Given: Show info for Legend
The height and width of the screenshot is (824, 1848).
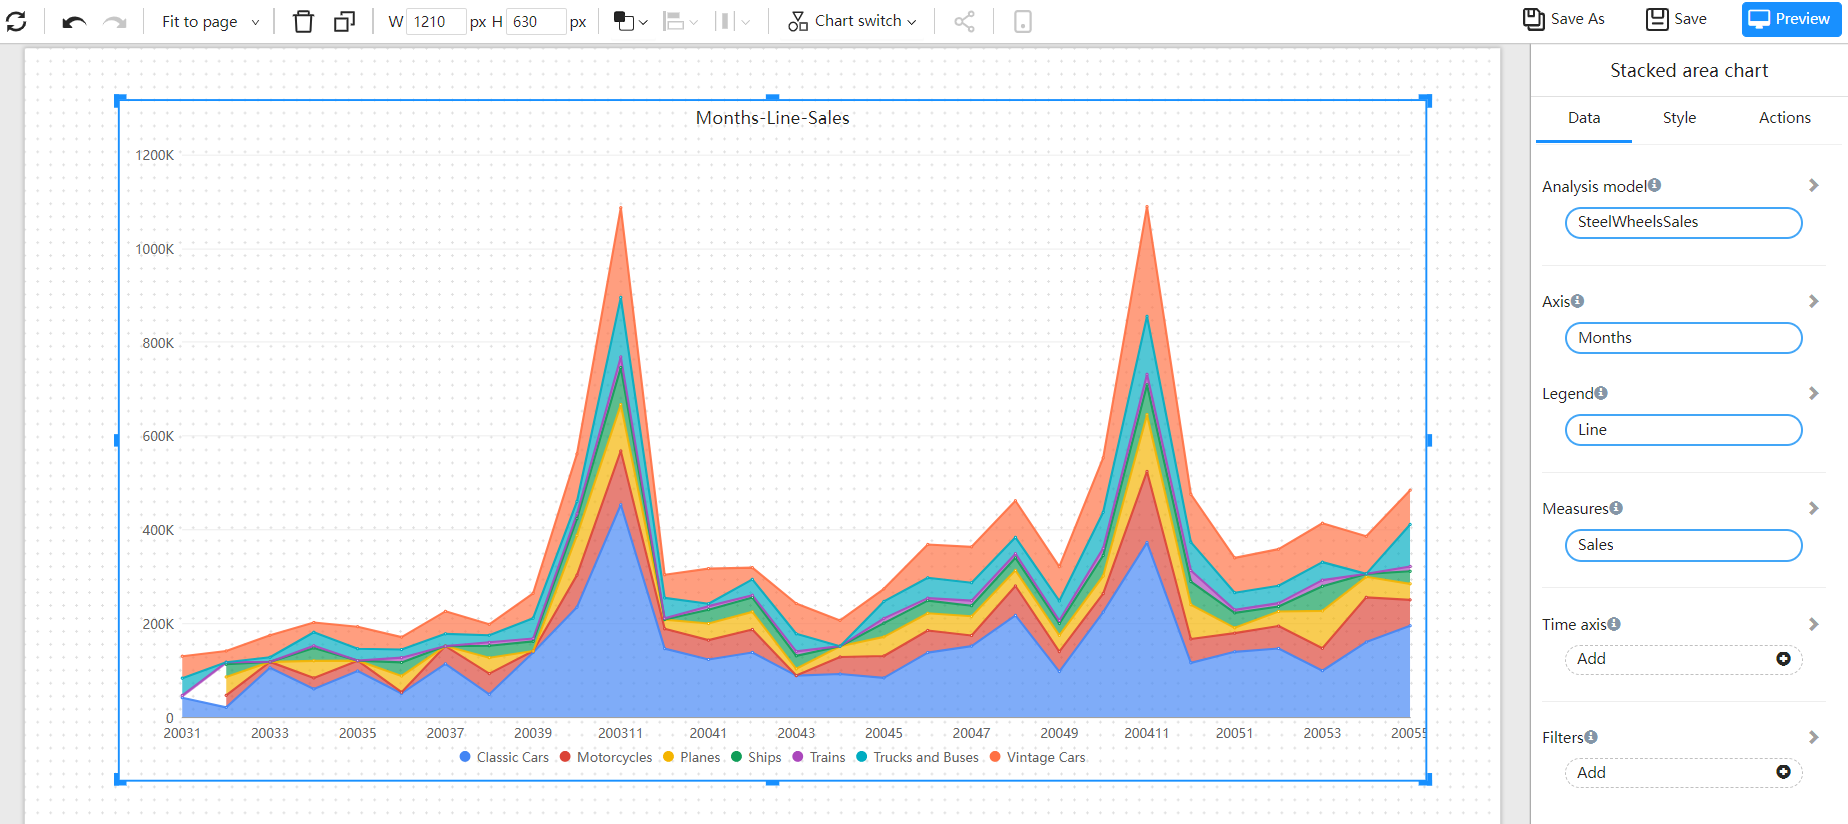Looking at the screenshot, I should (x=1601, y=392).
